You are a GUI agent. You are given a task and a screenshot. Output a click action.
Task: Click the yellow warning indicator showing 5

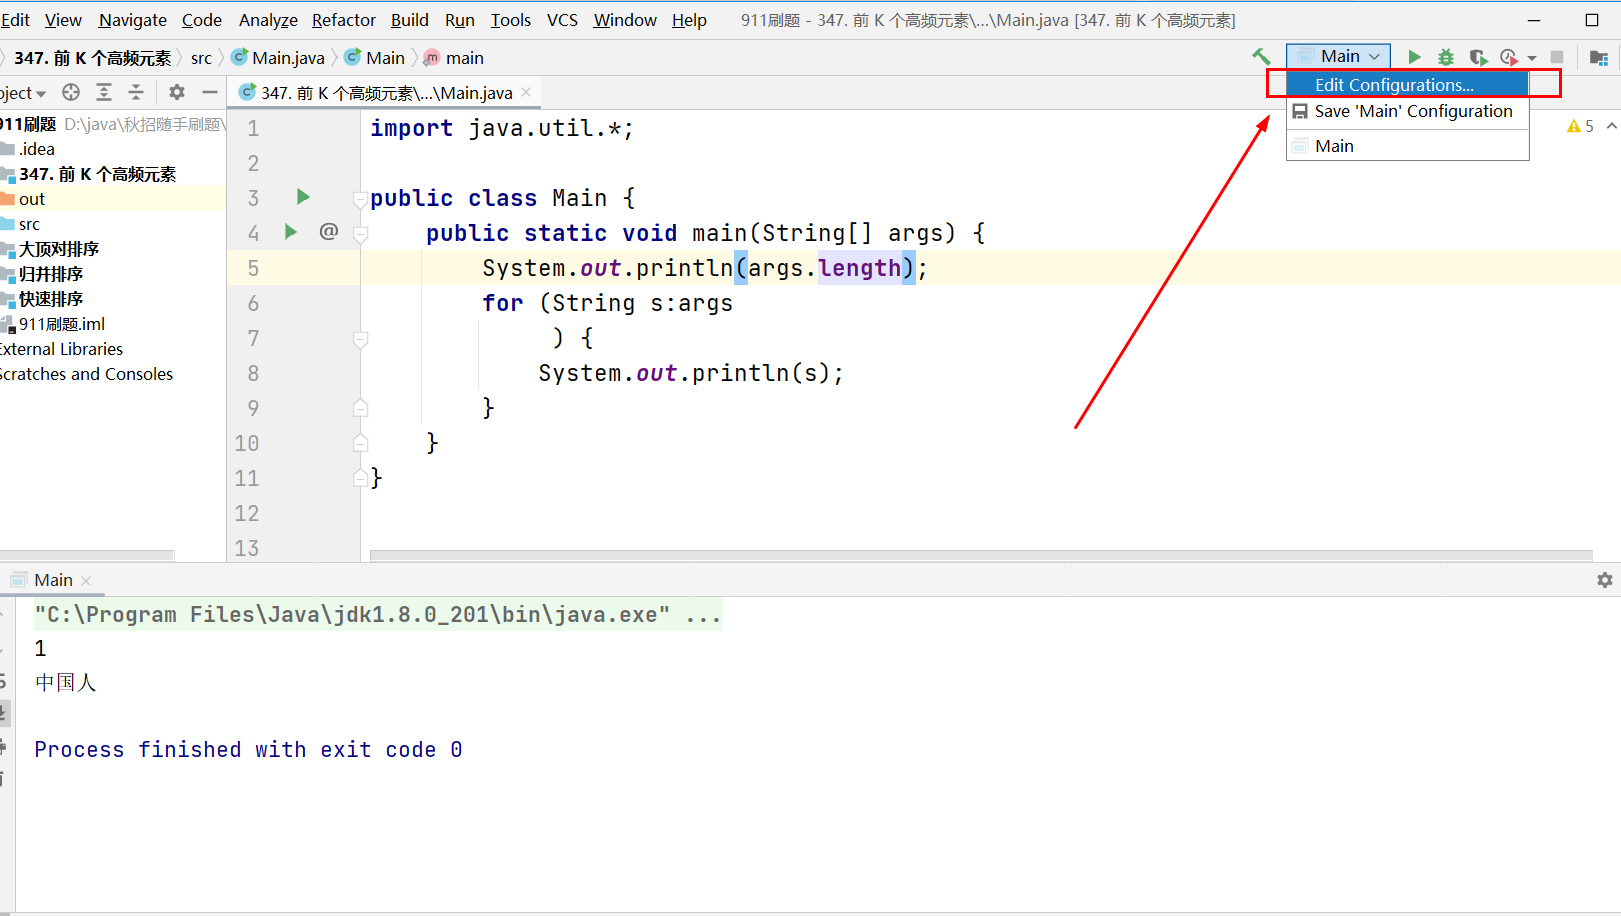point(1580,126)
